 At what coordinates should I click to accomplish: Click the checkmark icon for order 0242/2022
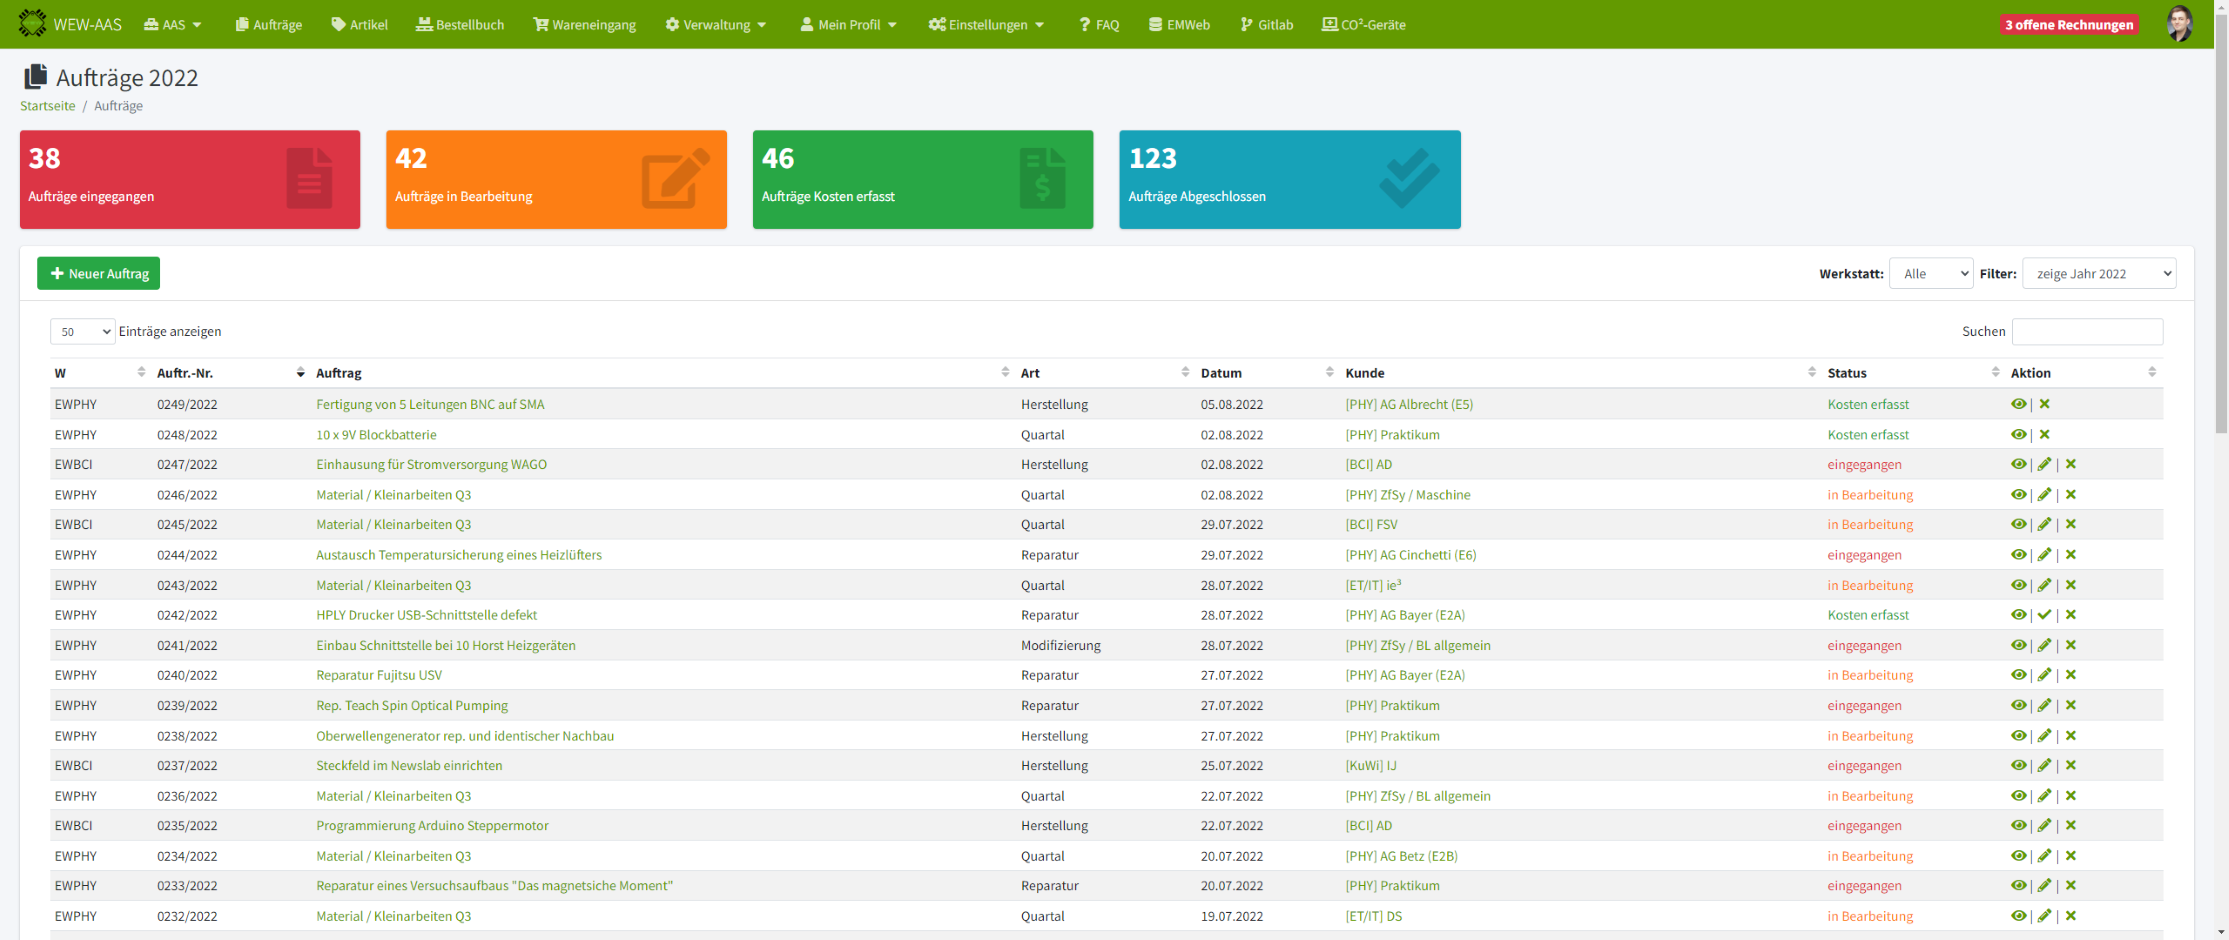point(2044,615)
